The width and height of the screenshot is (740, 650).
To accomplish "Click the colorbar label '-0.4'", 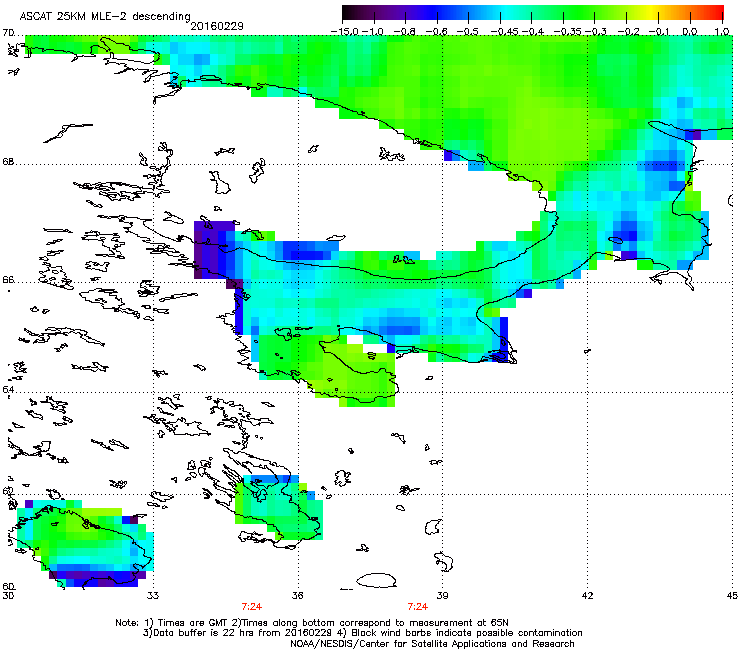I will point(532,32).
